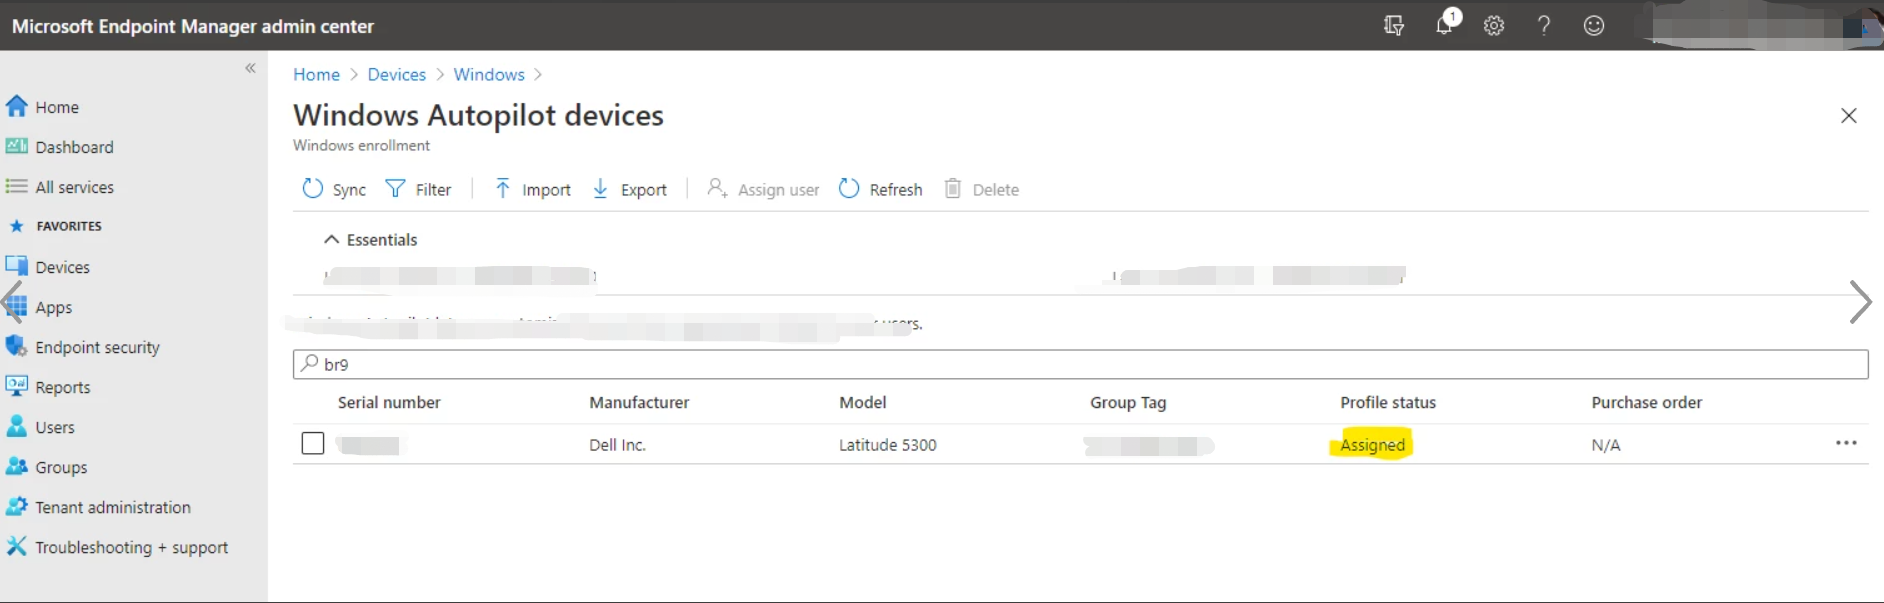1884x603 pixels.
Task: Sort by Serial number column header
Action: click(x=389, y=402)
